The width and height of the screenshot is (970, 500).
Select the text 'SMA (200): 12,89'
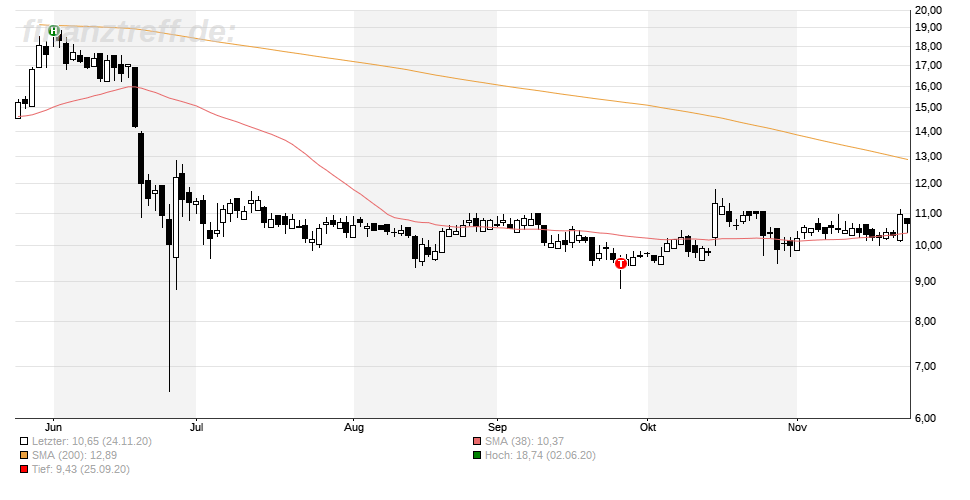point(74,455)
